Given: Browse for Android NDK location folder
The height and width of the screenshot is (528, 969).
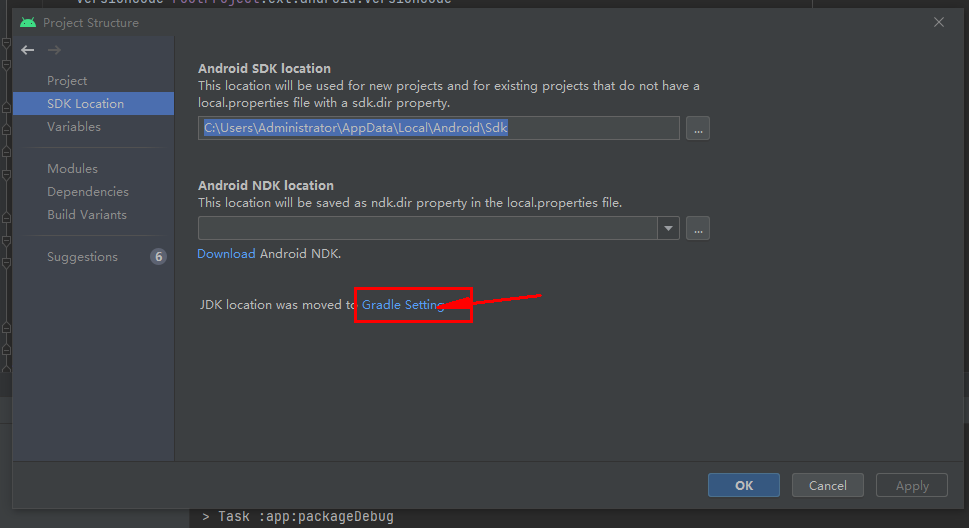Looking at the screenshot, I should pyautogui.click(x=698, y=228).
